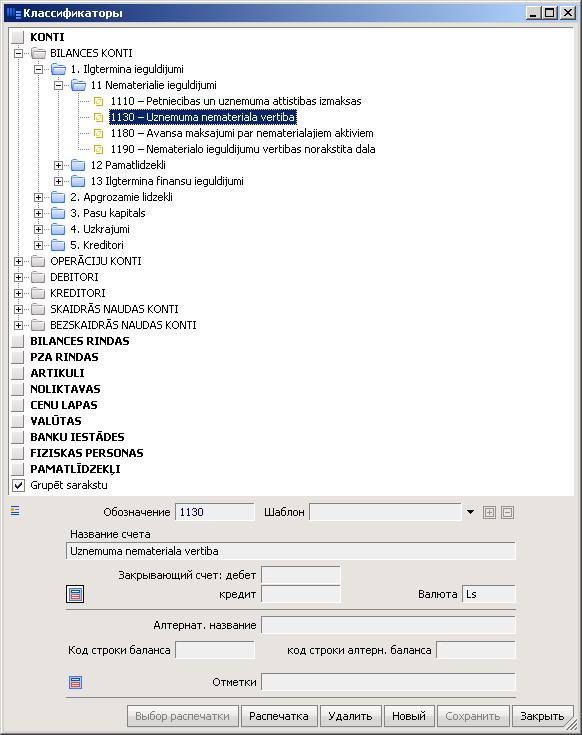The width and height of the screenshot is (582, 735).
Task: Click the red-blue icon beside Отметки
Action: click(75, 682)
